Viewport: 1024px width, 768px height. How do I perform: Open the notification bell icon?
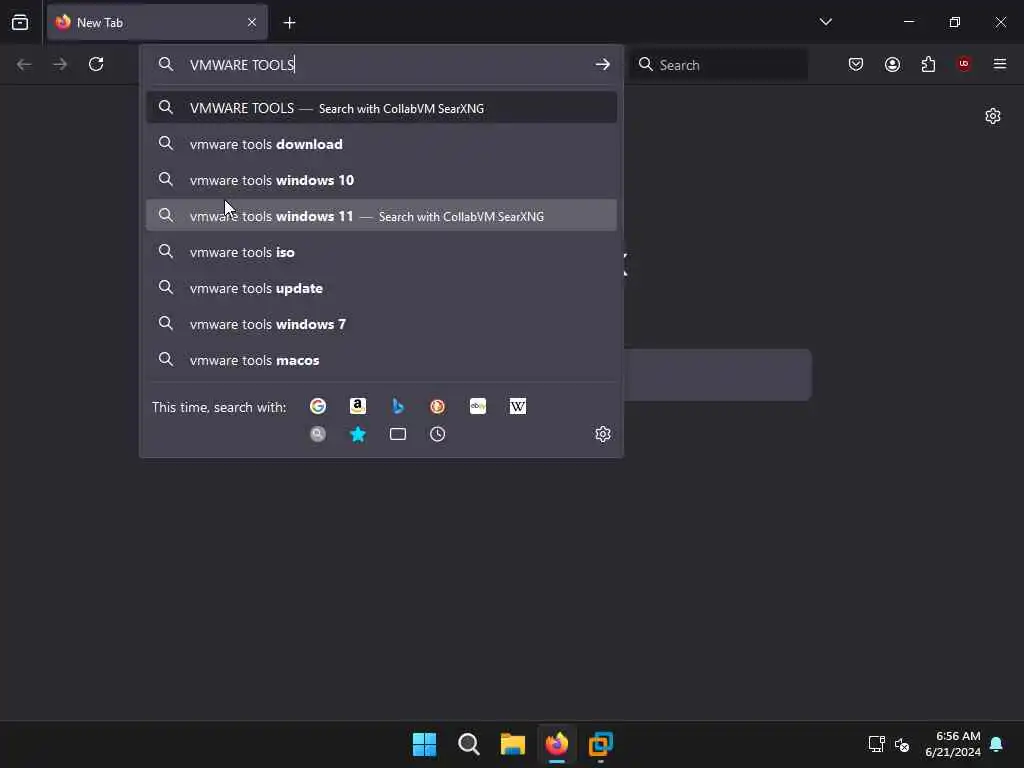click(x=996, y=744)
